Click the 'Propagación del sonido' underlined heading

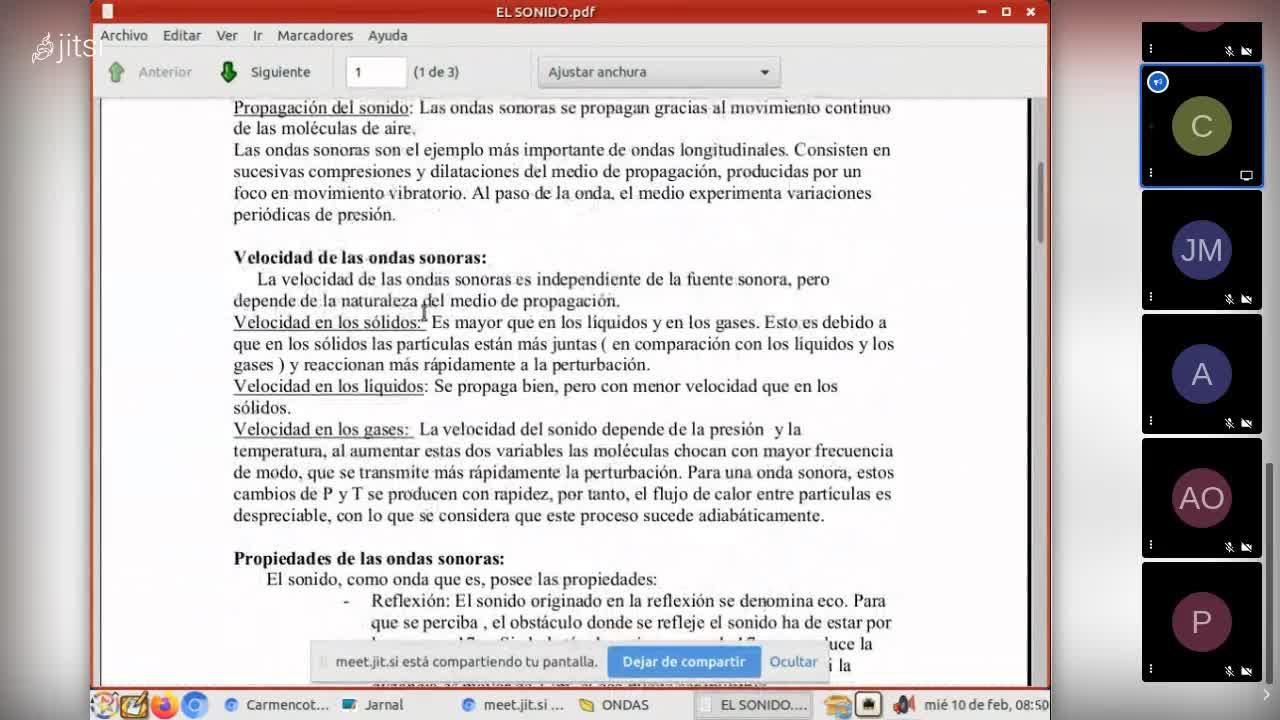pos(321,107)
